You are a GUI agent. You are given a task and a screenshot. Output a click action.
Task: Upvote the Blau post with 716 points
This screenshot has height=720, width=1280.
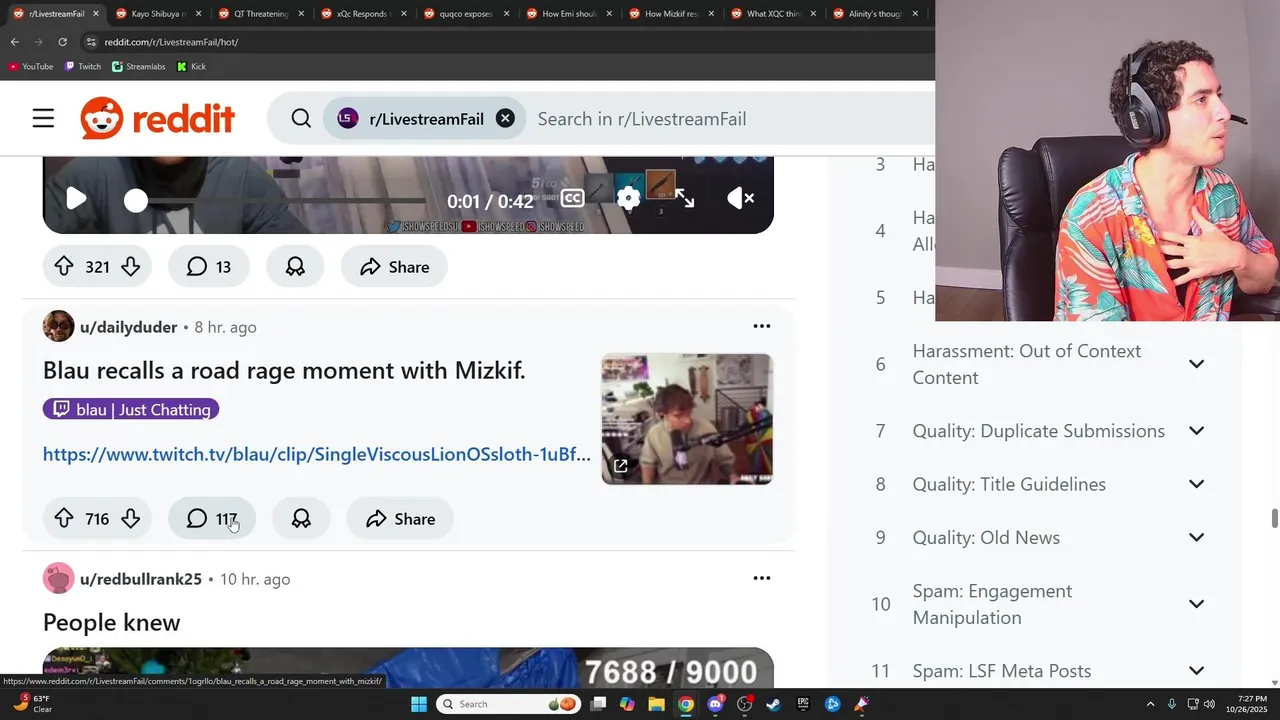pyautogui.click(x=64, y=519)
